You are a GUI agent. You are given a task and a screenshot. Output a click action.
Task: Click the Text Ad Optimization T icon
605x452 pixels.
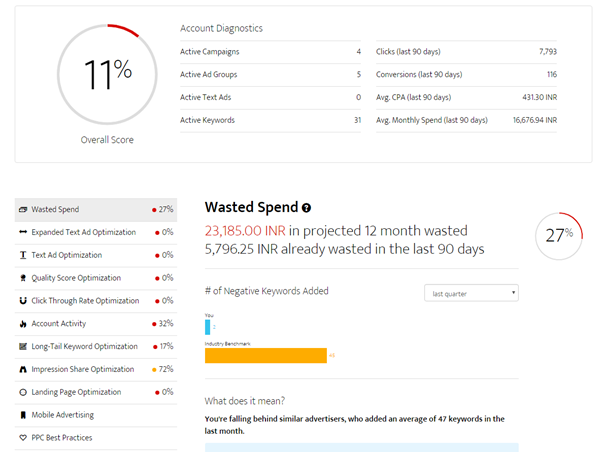[23, 255]
